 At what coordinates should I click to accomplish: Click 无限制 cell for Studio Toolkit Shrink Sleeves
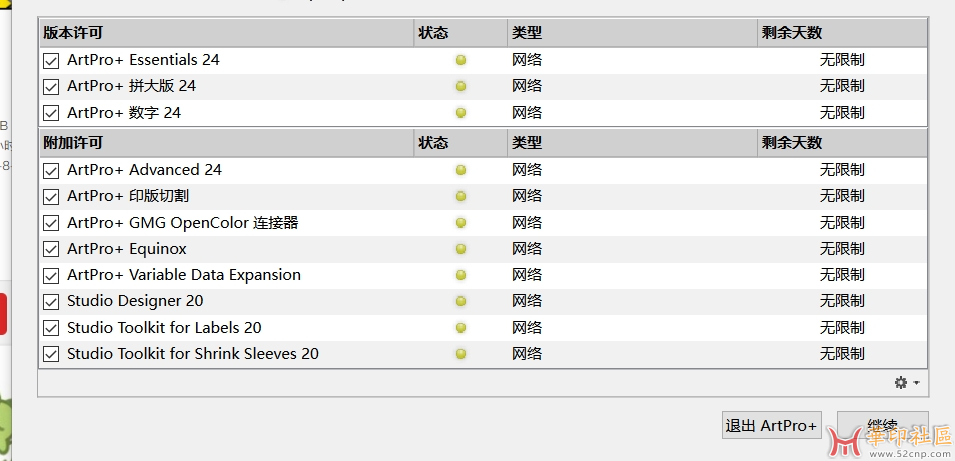[842, 354]
